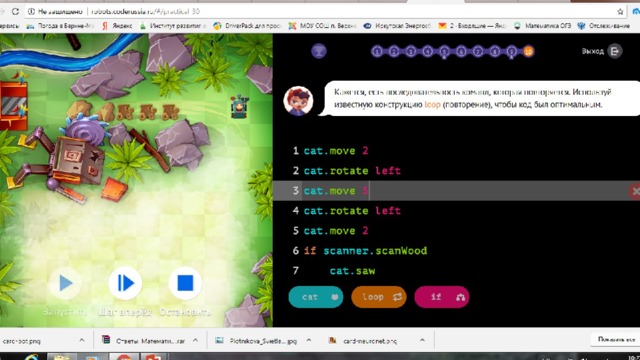Viewport: 640px width, 360px height.
Task: Insert an if condition block
Action: (x=442, y=297)
